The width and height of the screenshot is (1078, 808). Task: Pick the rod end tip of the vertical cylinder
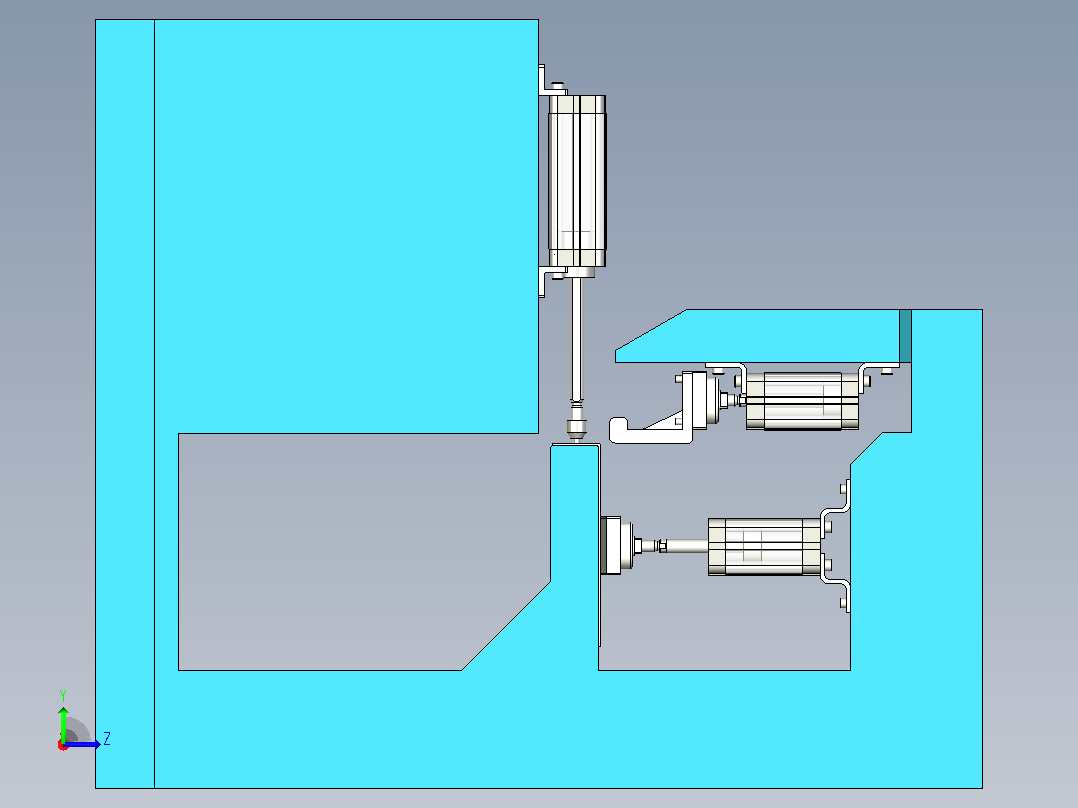[x=576, y=429]
